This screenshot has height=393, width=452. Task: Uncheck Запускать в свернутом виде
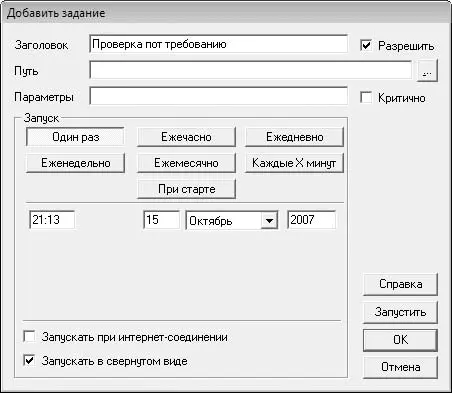[30, 361]
